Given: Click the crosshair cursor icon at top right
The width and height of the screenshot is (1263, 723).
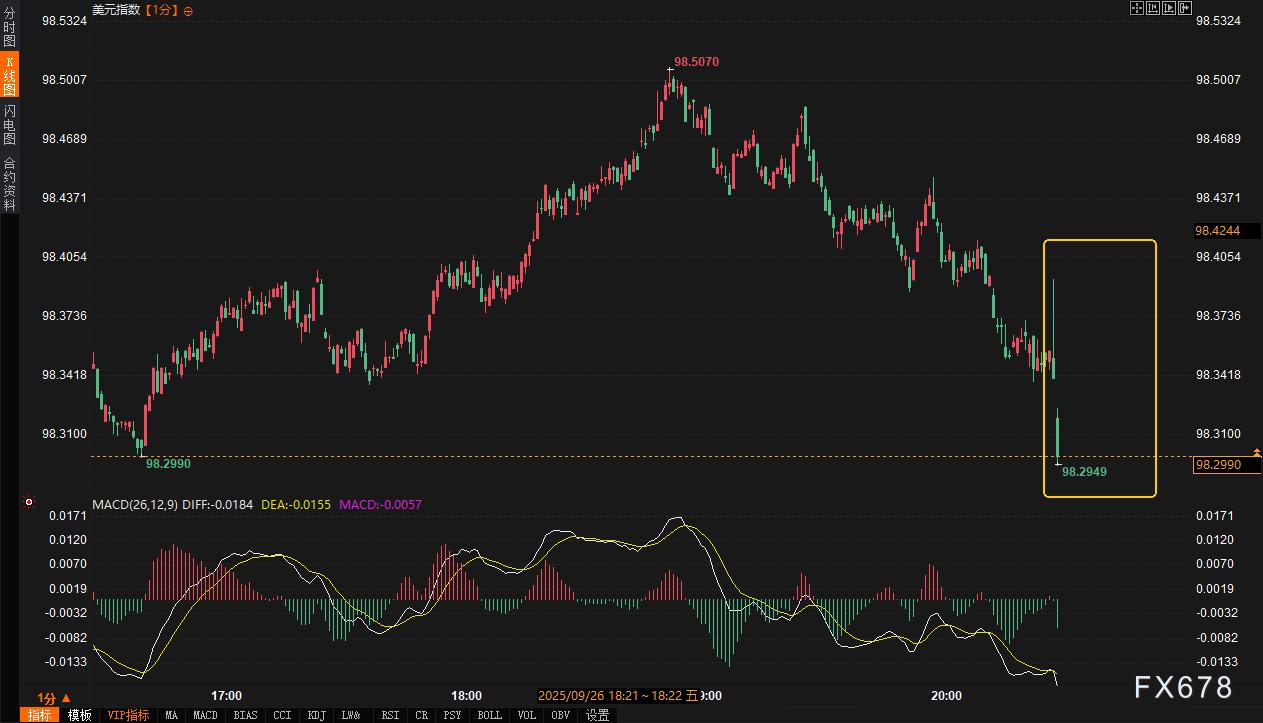Looking at the screenshot, I should tap(1136, 9).
